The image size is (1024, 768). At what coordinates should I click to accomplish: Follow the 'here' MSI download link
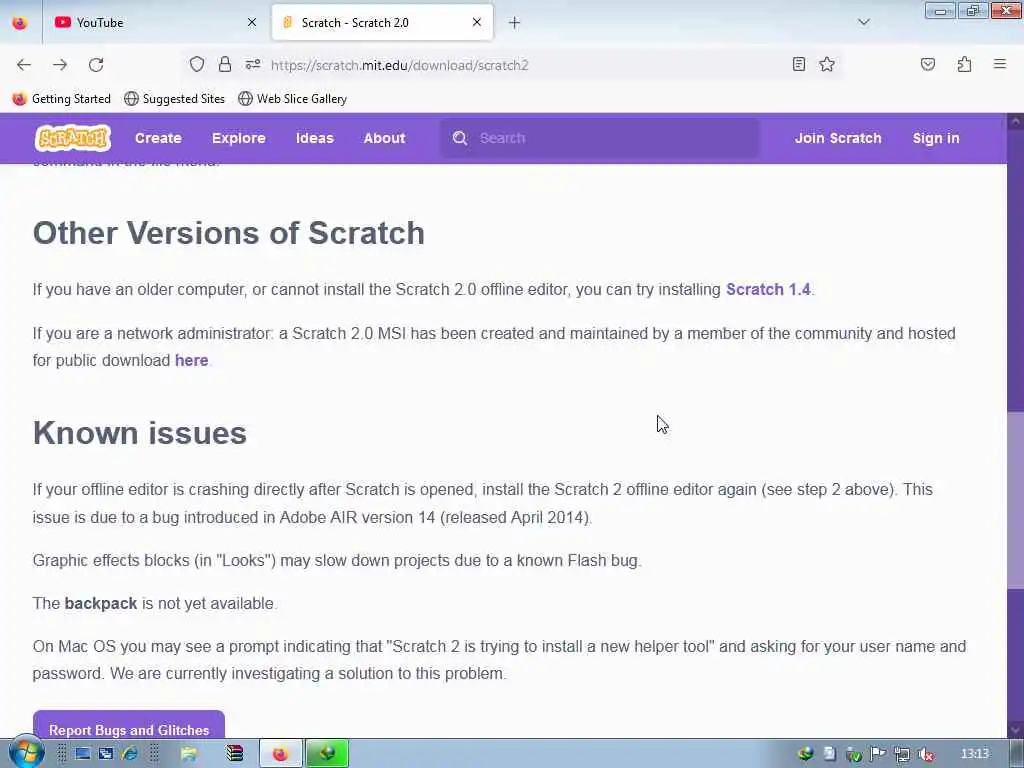[x=191, y=360]
